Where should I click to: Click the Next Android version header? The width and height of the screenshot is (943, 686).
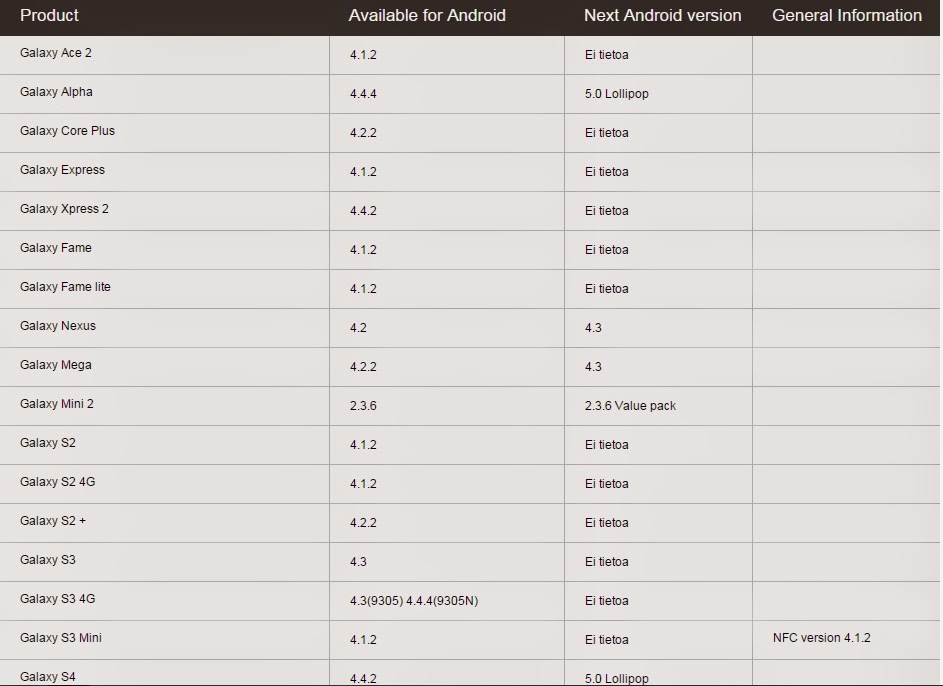662,15
